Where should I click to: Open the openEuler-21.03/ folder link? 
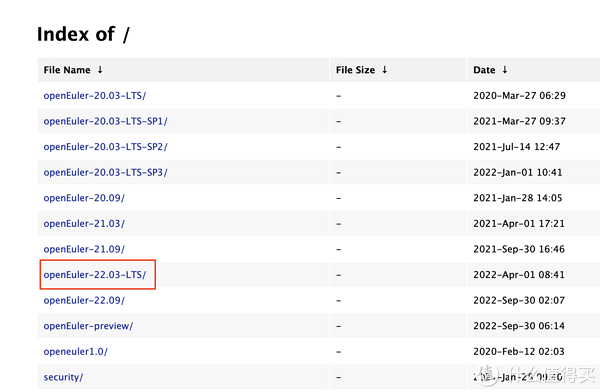tap(84, 224)
